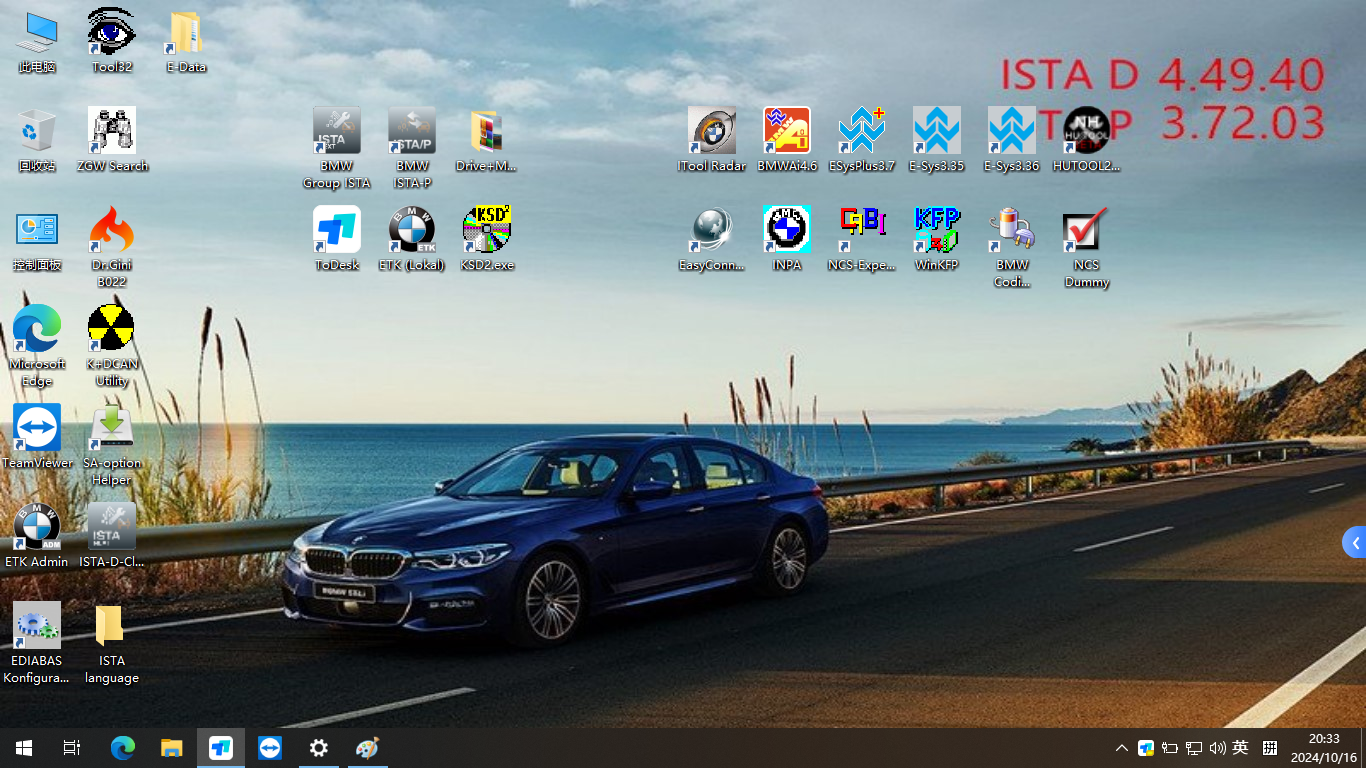This screenshot has width=1366, height=768.
Task: Open the Control Panel (控制面板) icon
Action: point(37,239)
